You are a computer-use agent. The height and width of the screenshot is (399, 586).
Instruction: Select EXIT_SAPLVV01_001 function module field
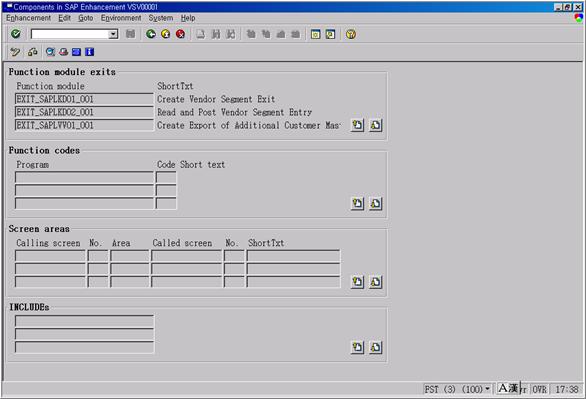[84, 125]
